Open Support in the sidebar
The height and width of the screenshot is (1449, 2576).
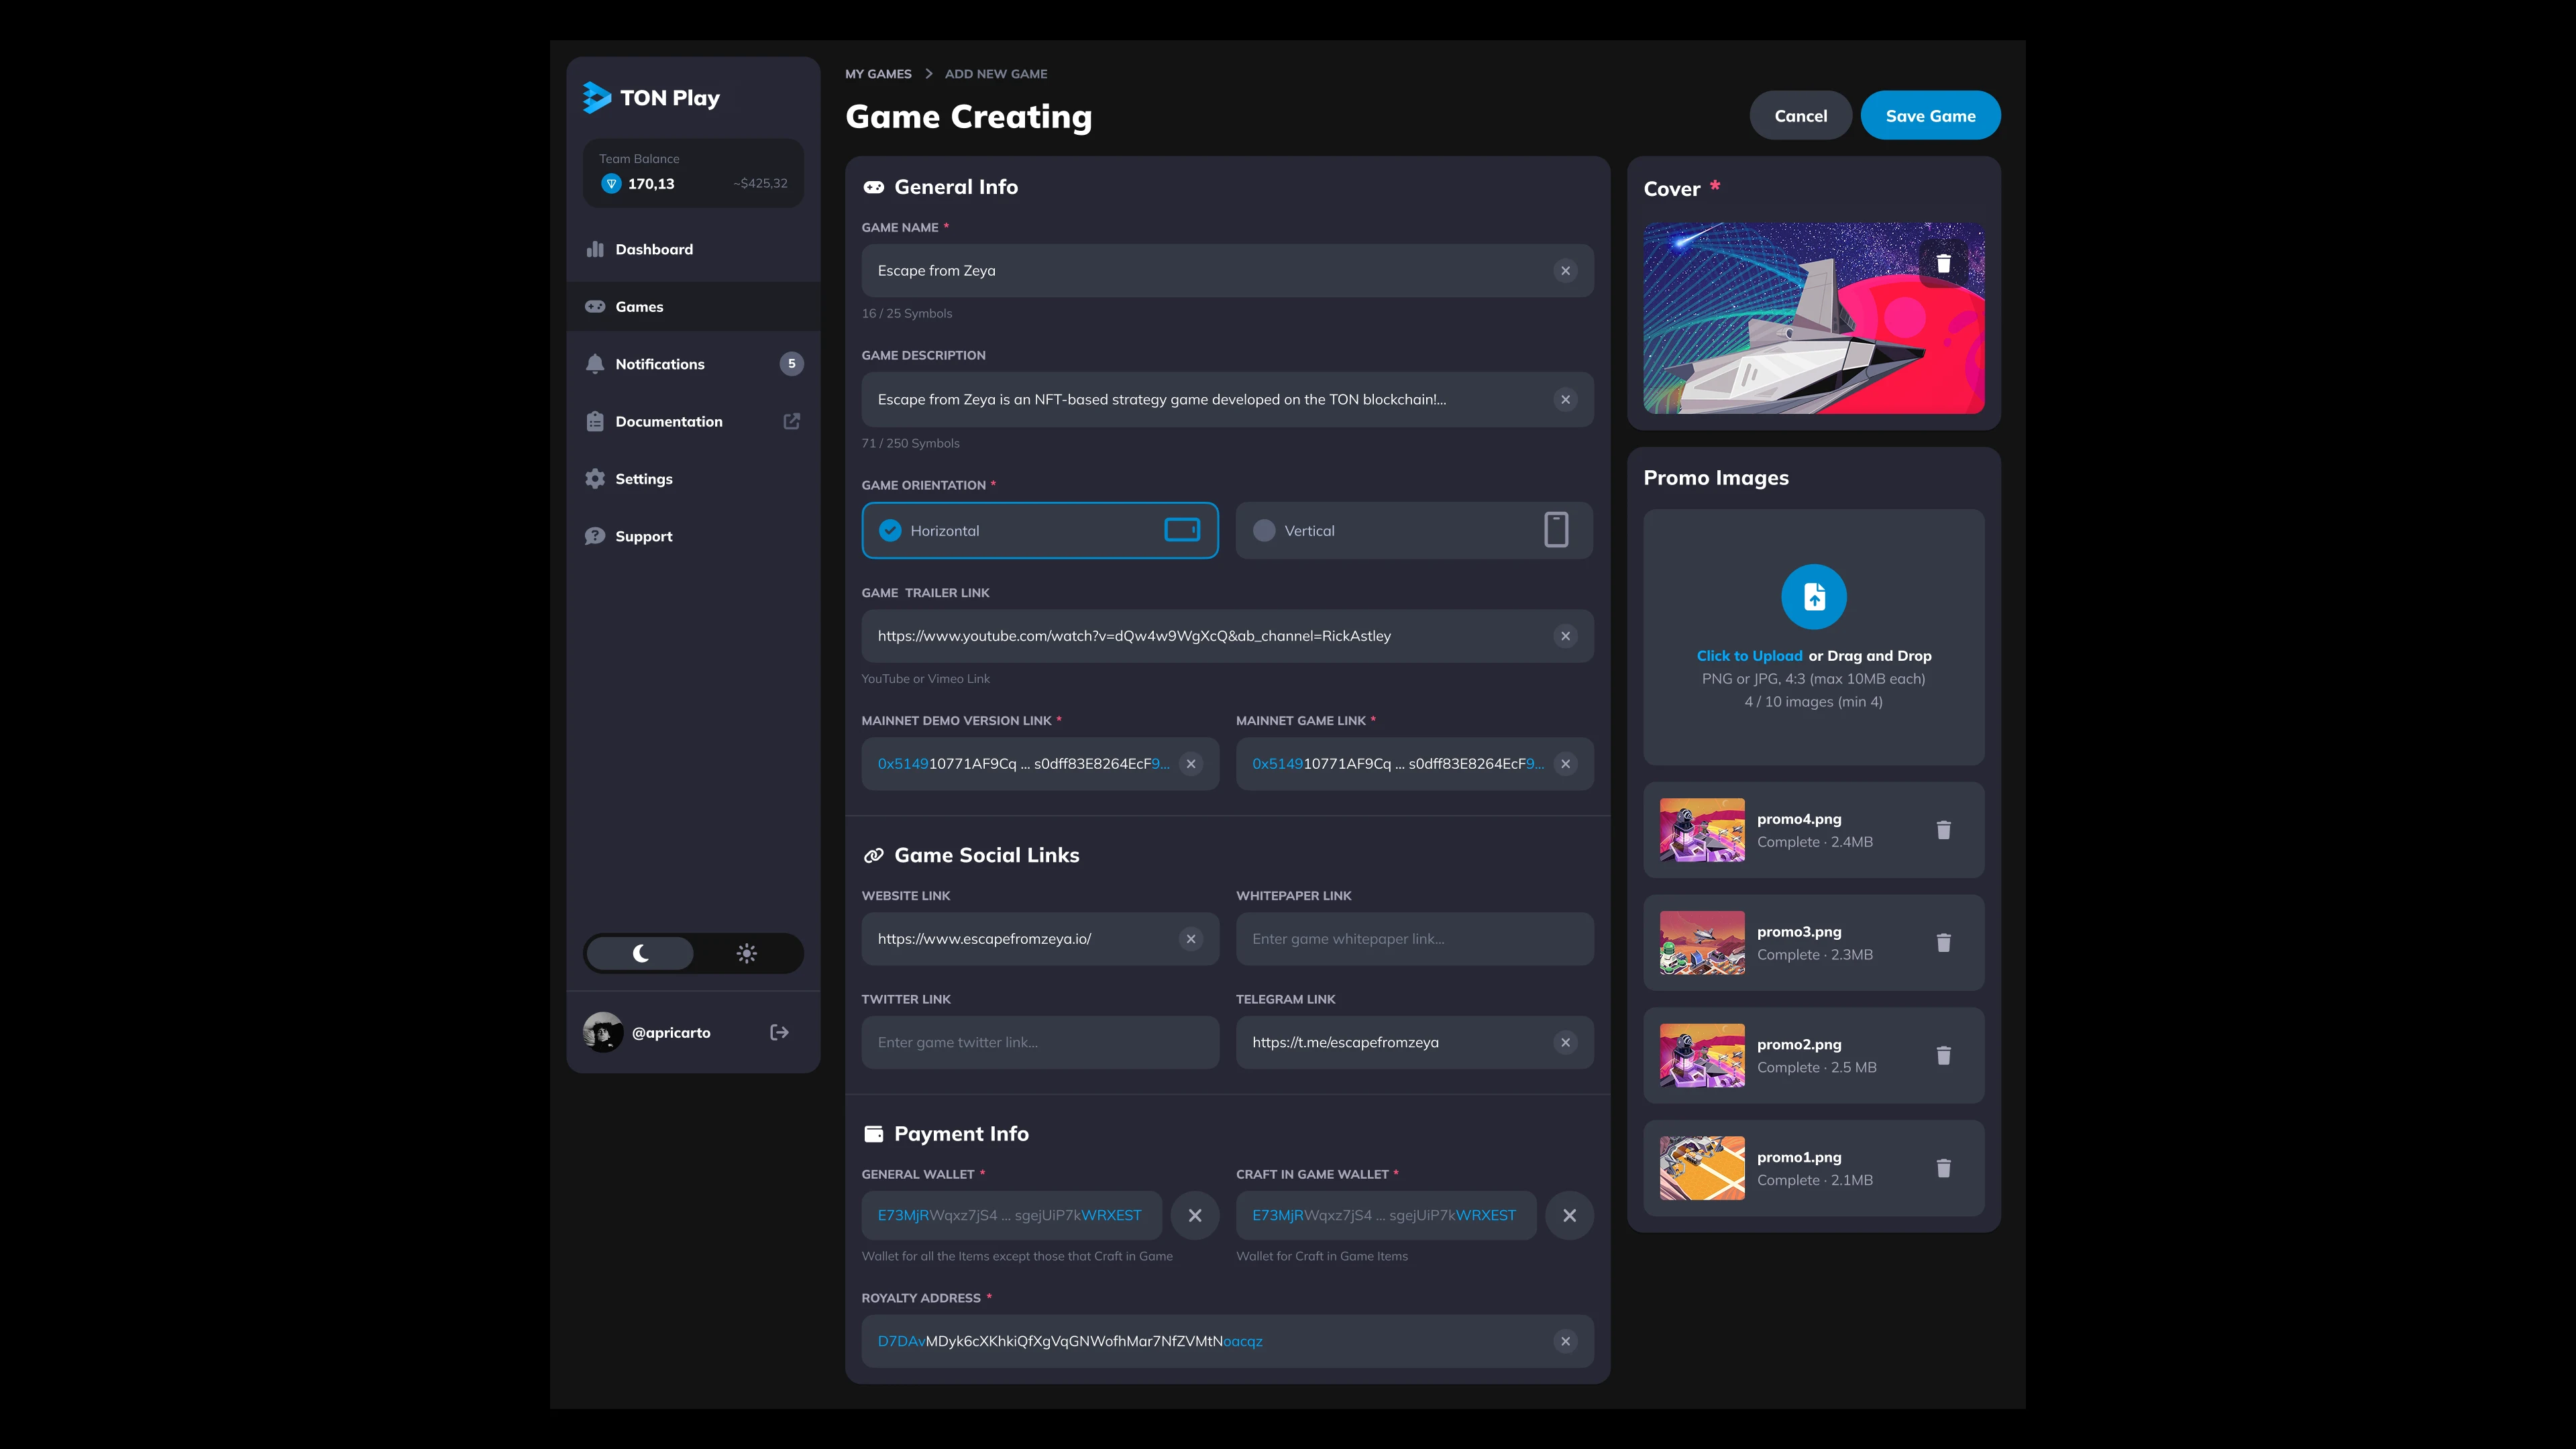point(693,536)
